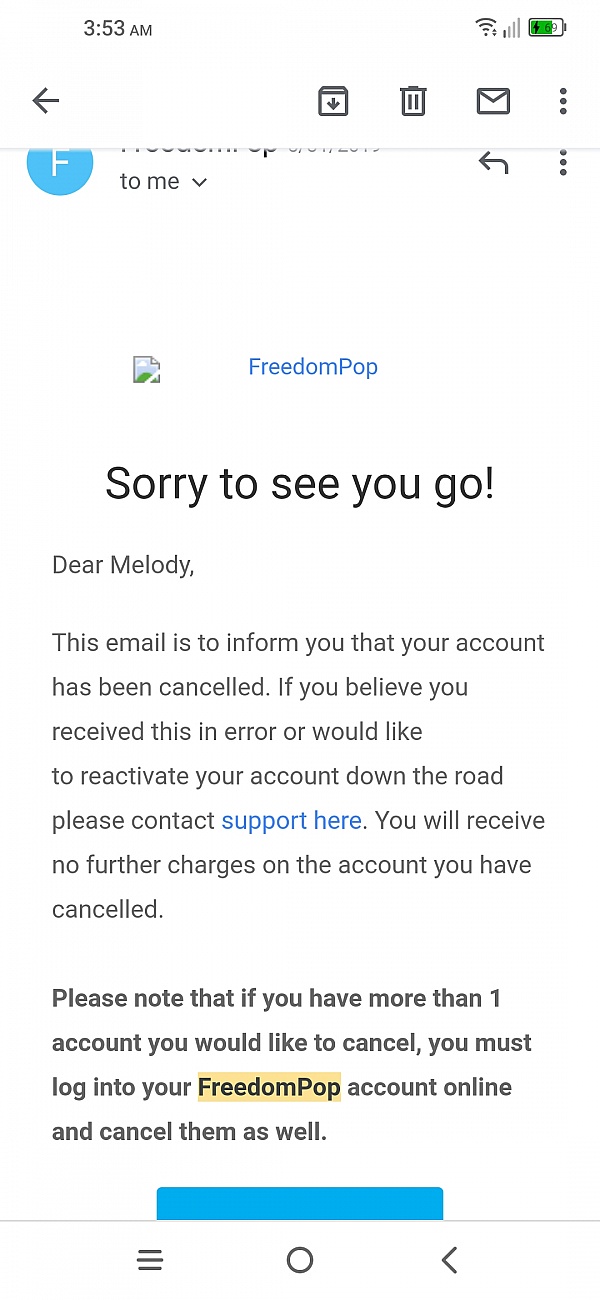Open the FreedomPop header link
This screenshot has width=600, height=1300.
click(x=313, y=367)
